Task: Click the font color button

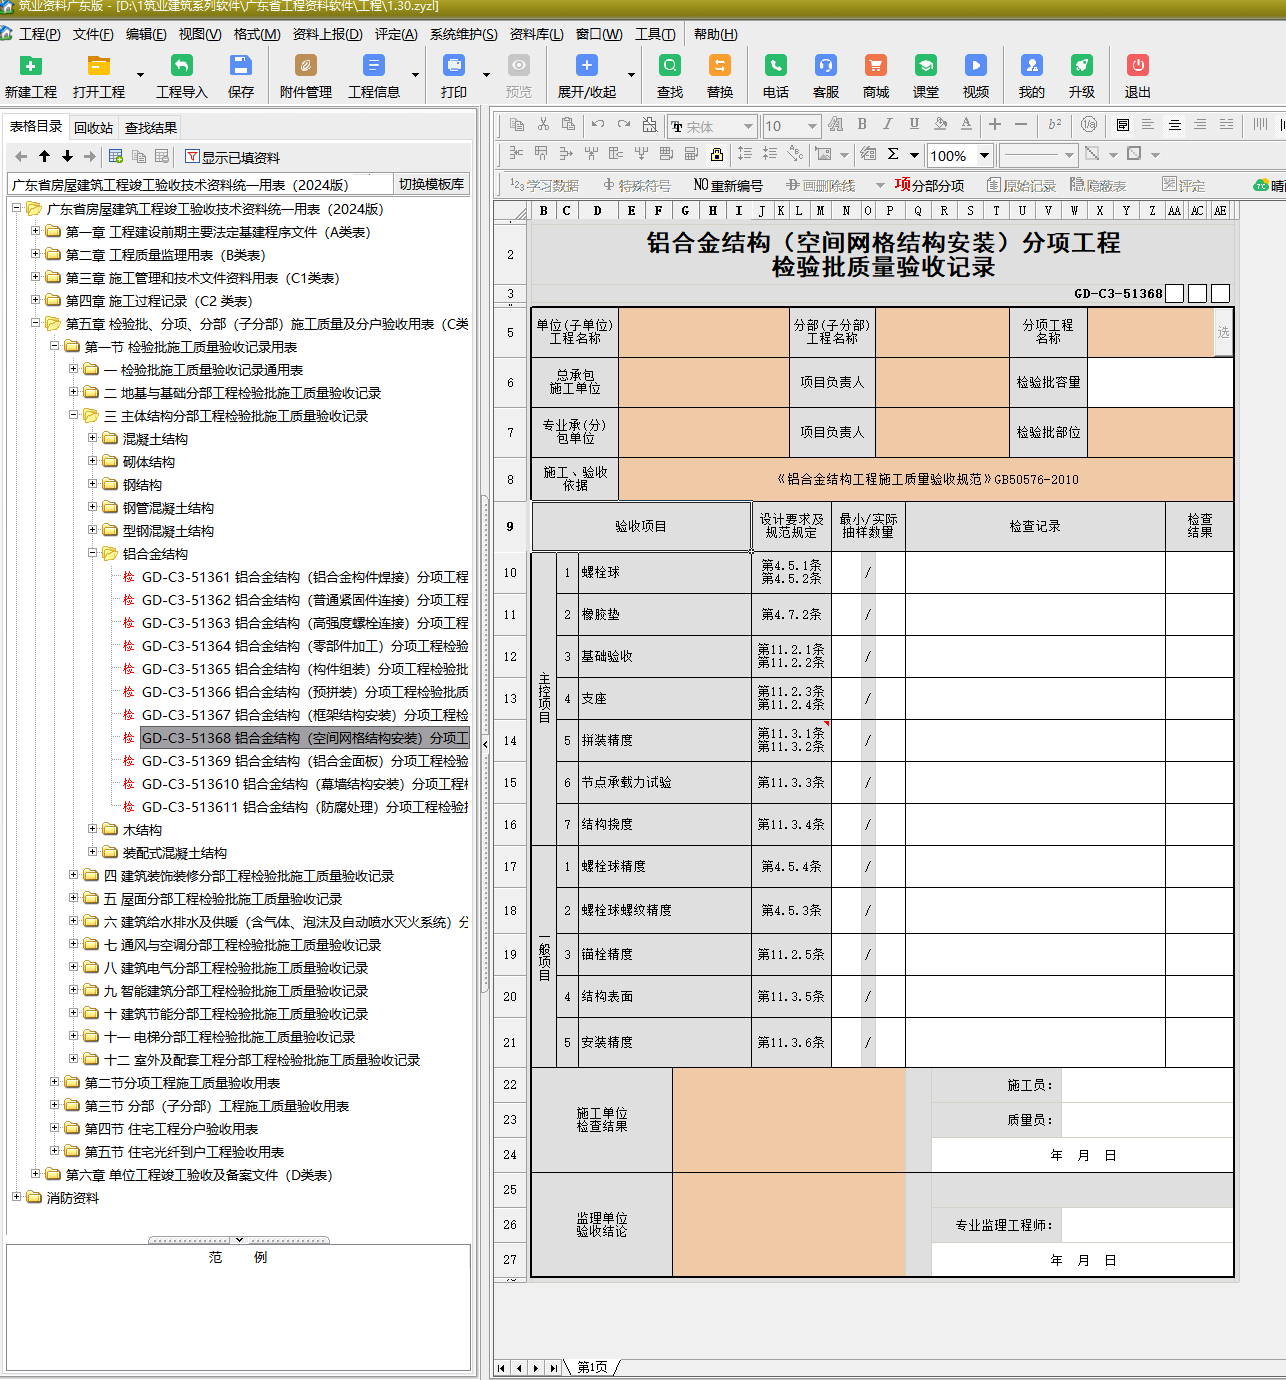Action: click(x=966, y=124)
